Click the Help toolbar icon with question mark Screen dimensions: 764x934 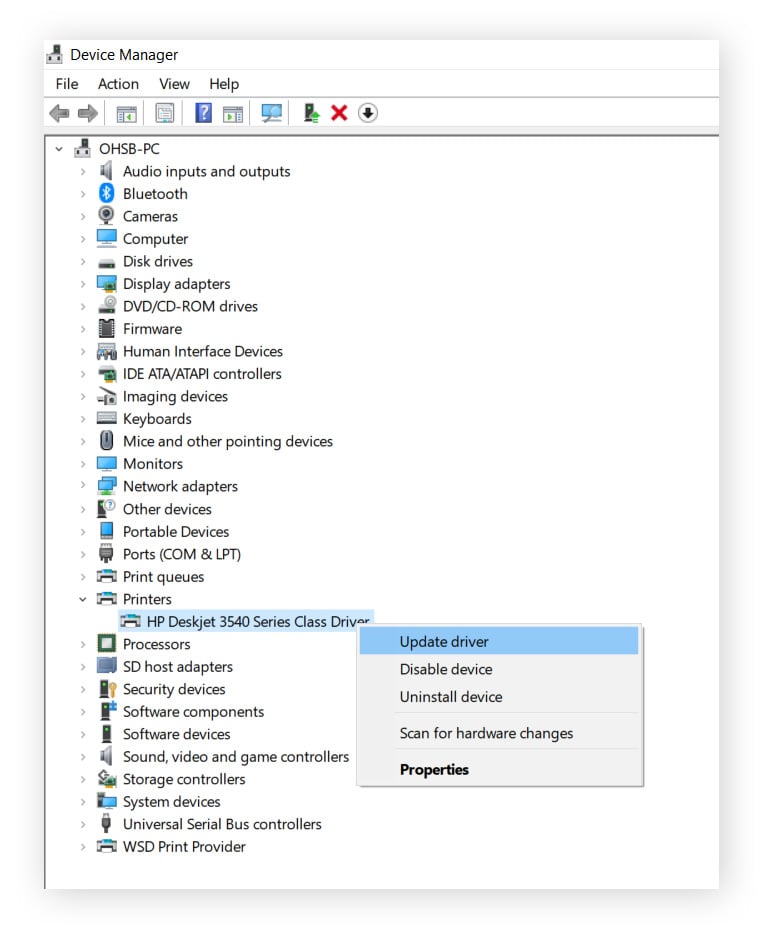coord(203,113)
